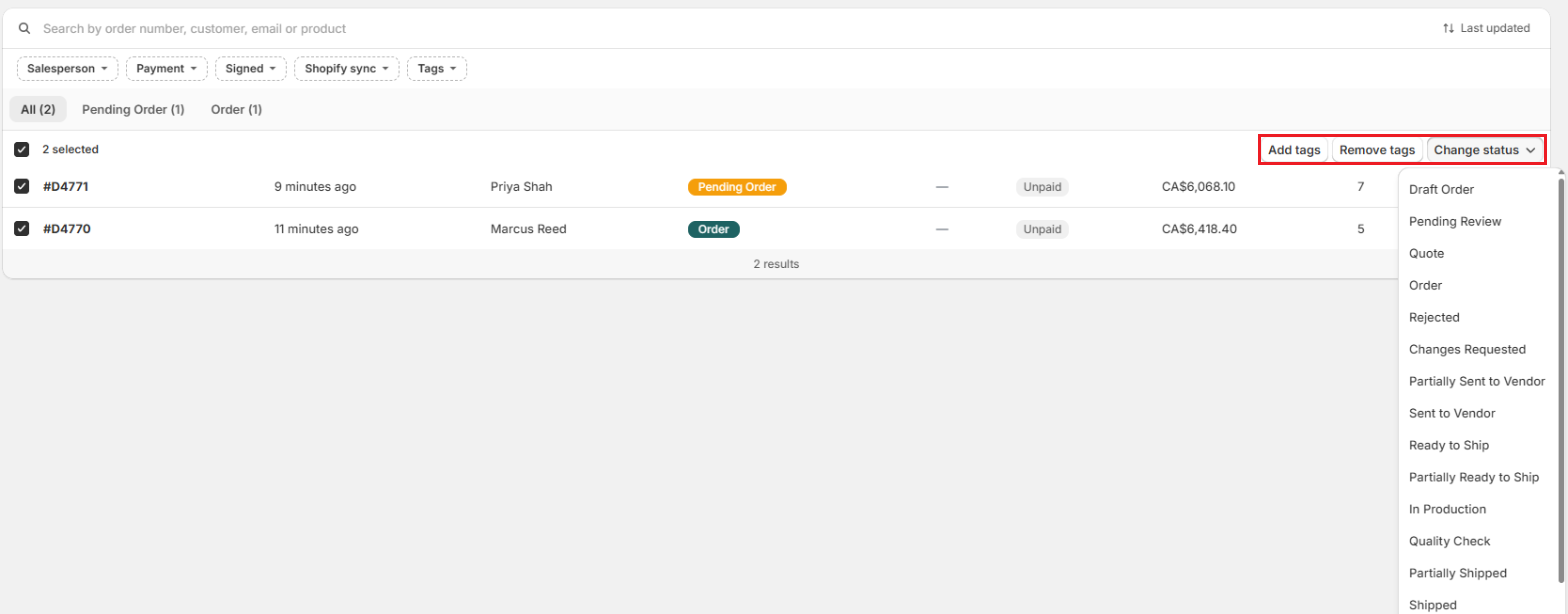
Task: Click customer name Marcus Reed
Action: point(528,229)
